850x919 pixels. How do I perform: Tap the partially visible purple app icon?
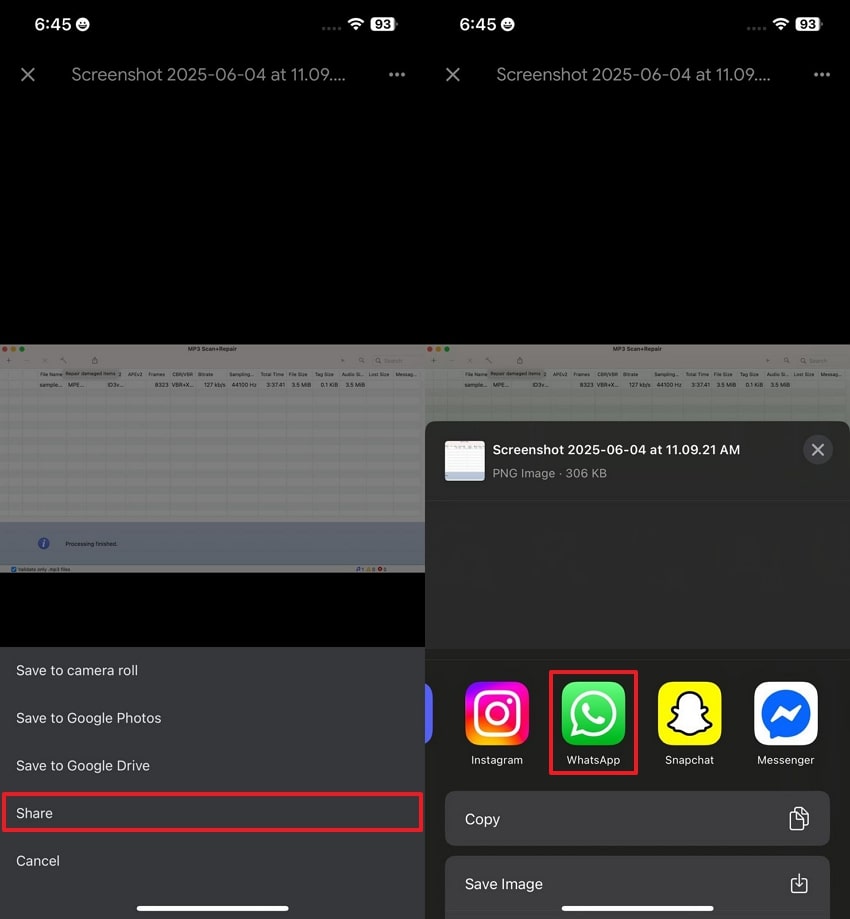click(429, 714)
